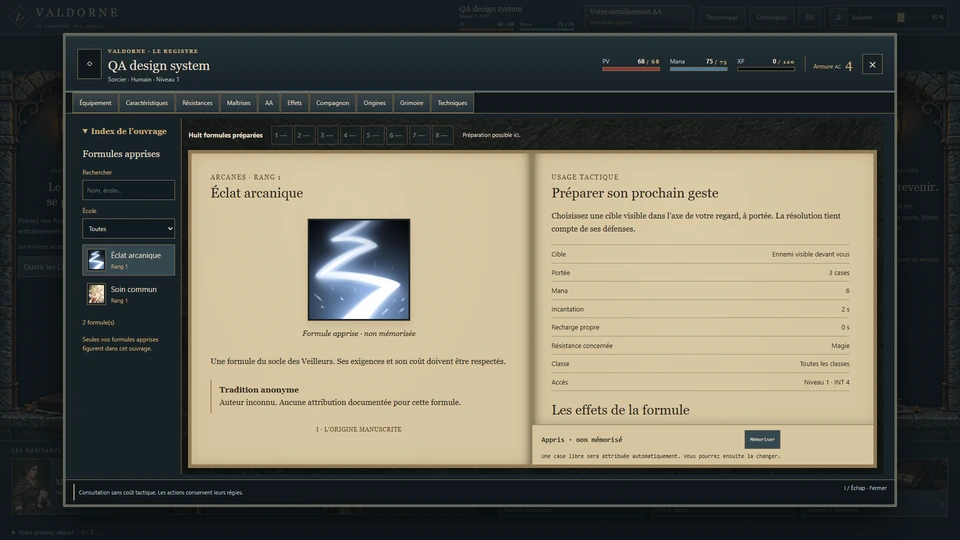Viewport: 960px width, 540px height.
Task: Adjust the Volume slider in the background bar
Action: click(x=901, y=17)
